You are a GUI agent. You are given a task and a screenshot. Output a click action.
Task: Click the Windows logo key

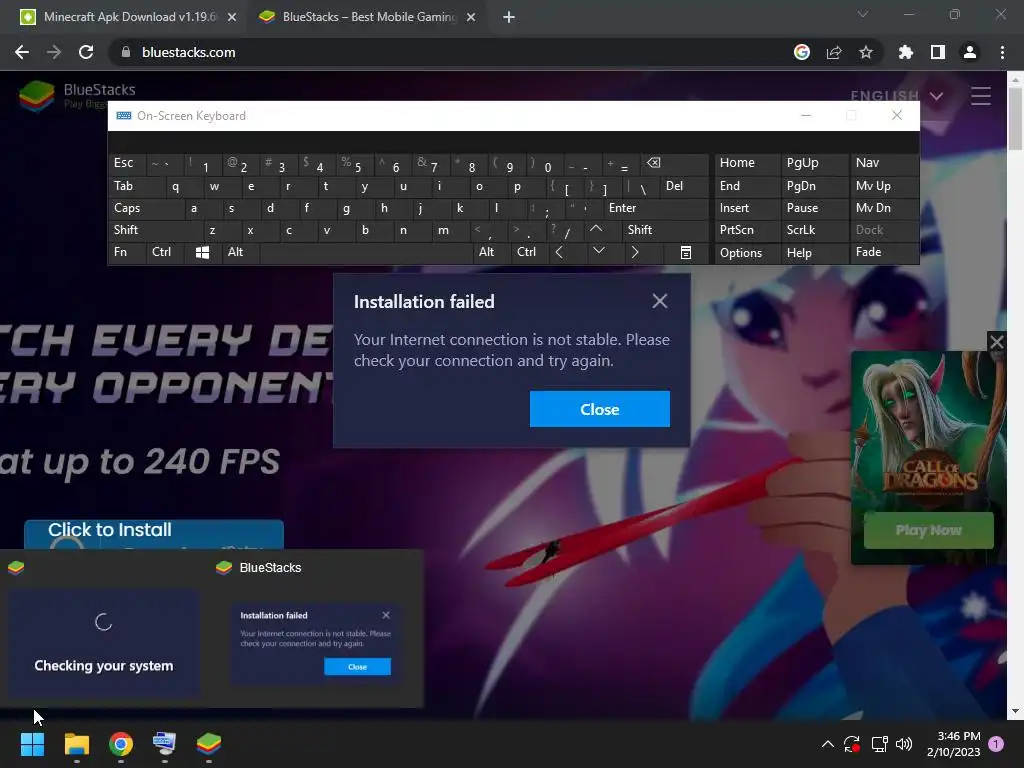tap(203, 252)
